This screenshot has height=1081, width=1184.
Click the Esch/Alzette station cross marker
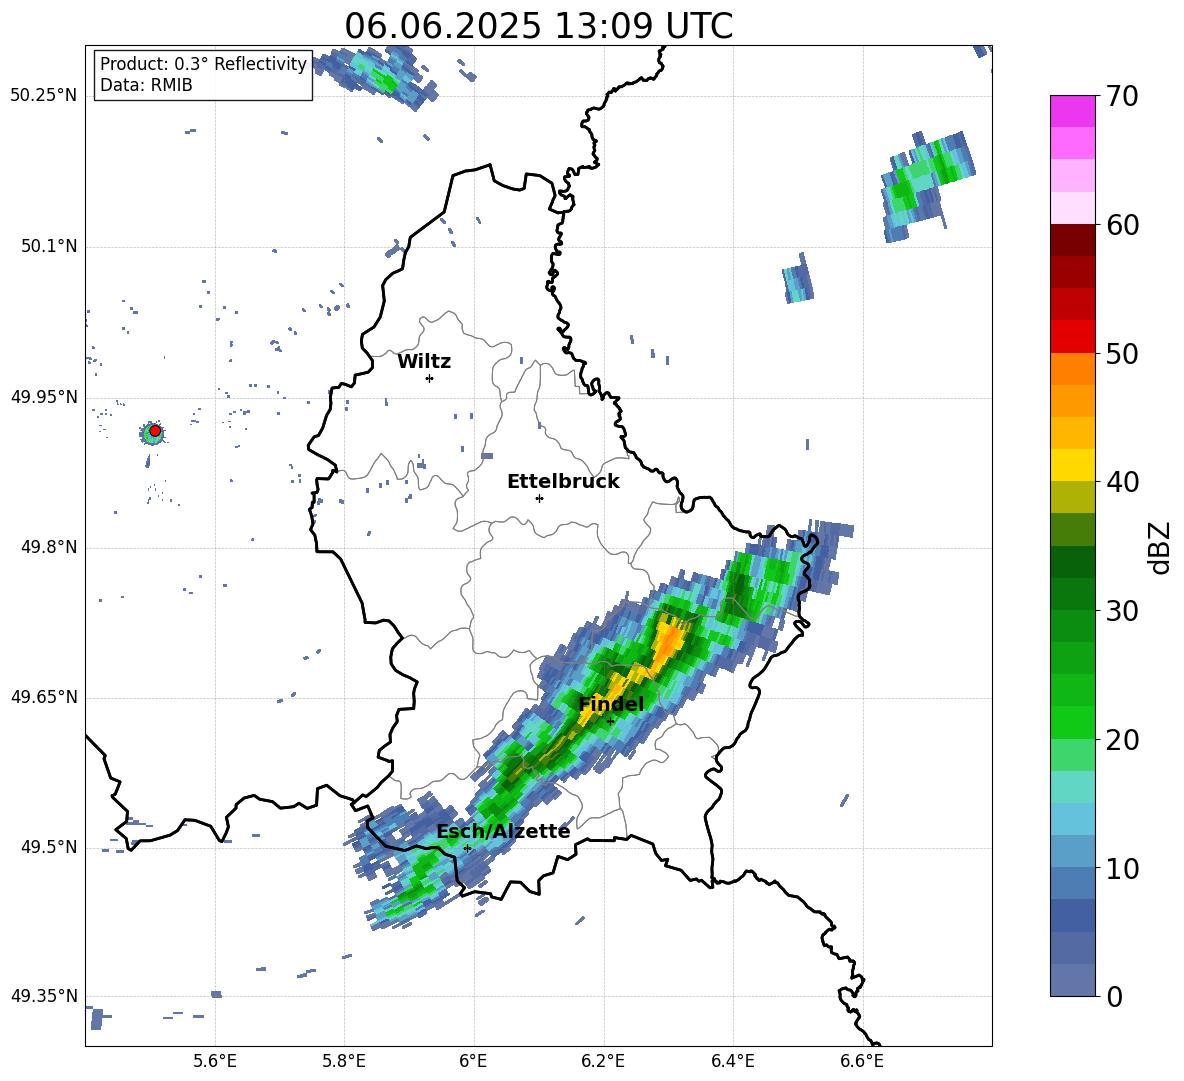(467, 848)
